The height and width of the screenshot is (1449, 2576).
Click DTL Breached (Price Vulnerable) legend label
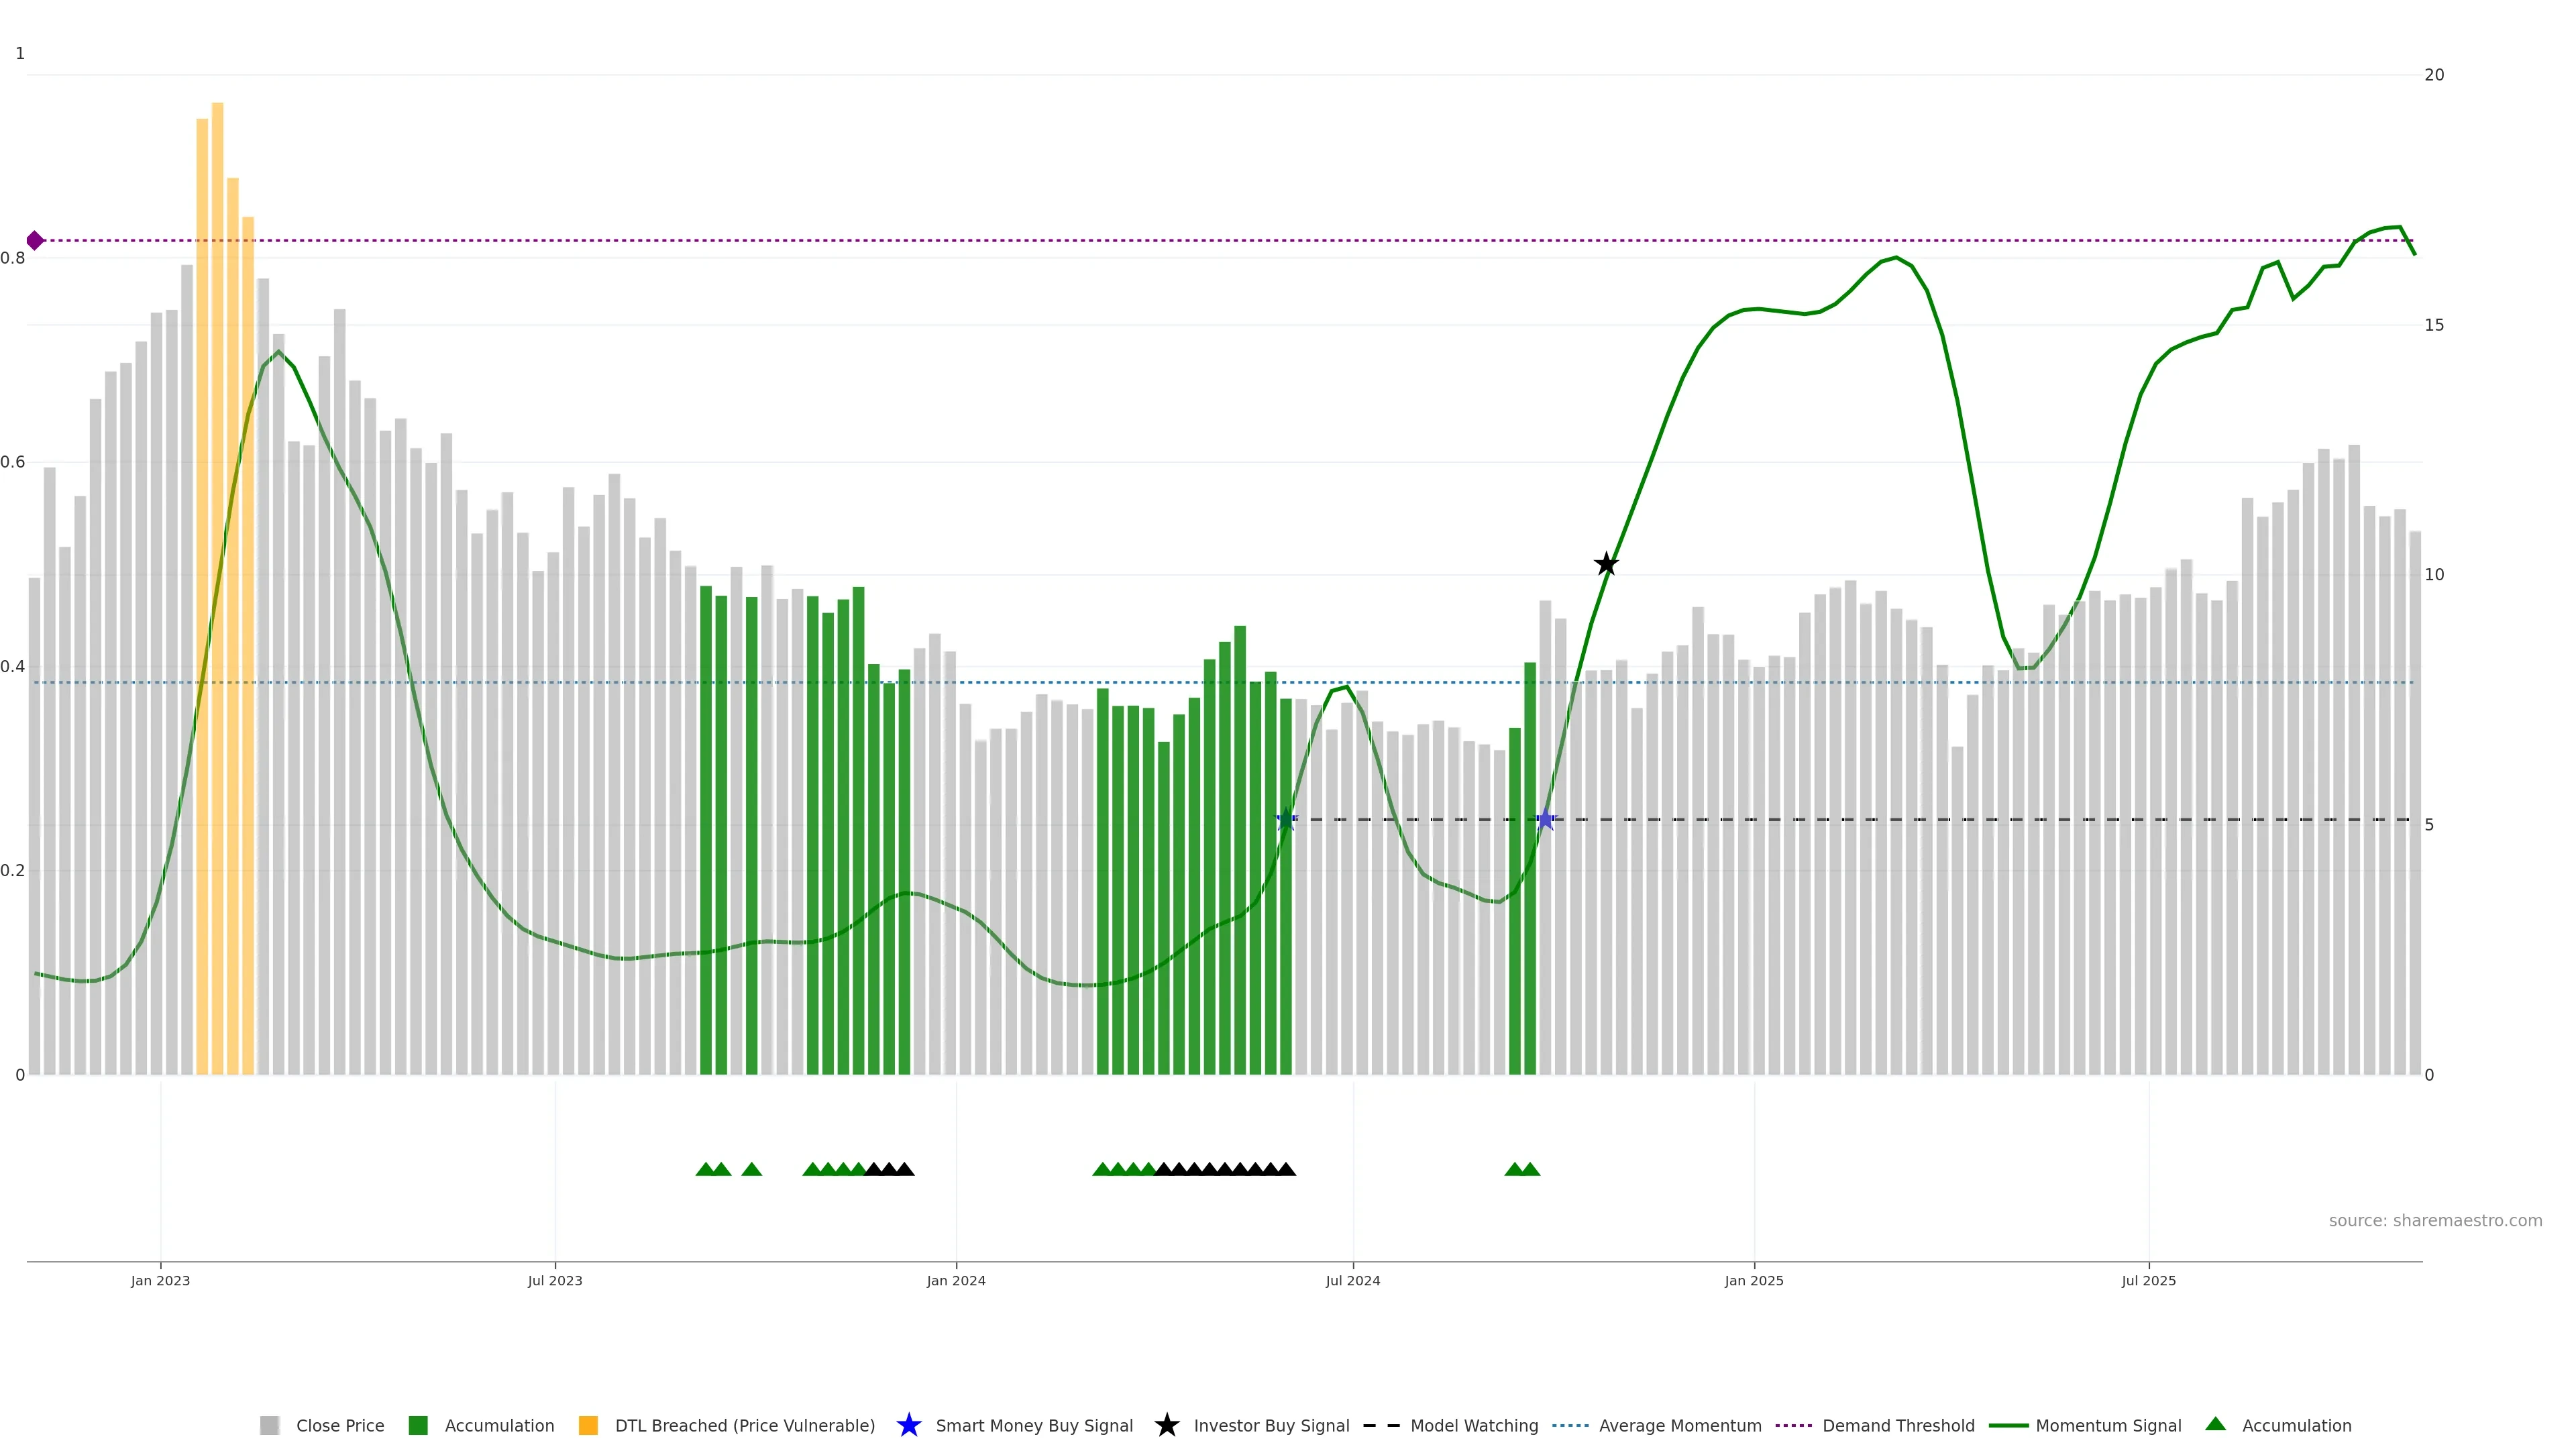[x=744, y=1425]
